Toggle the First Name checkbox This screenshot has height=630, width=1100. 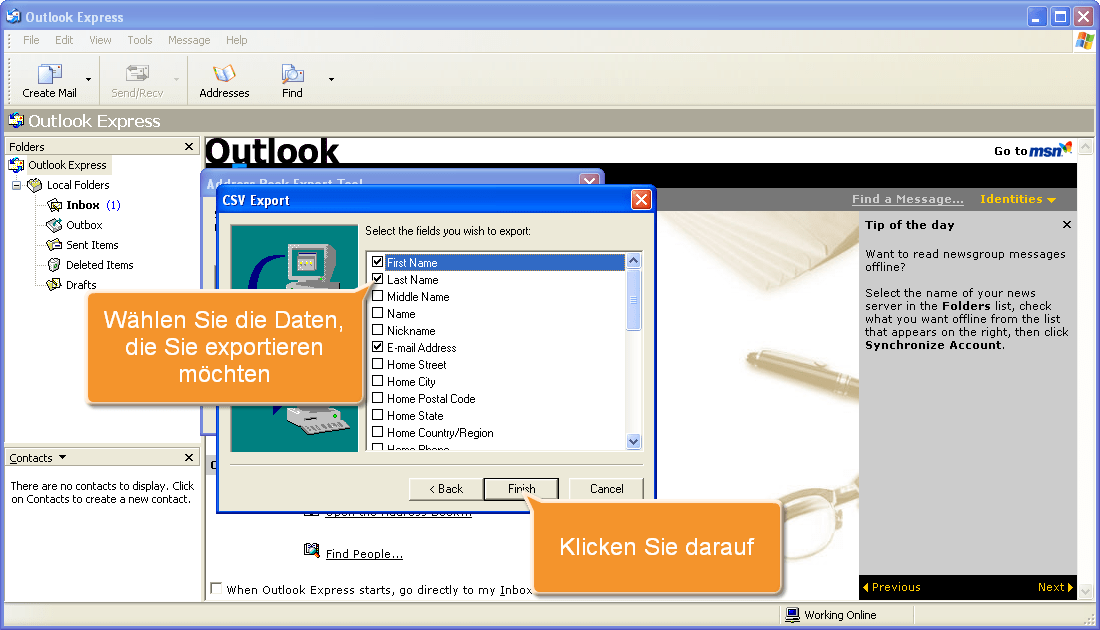click(377, 262)
